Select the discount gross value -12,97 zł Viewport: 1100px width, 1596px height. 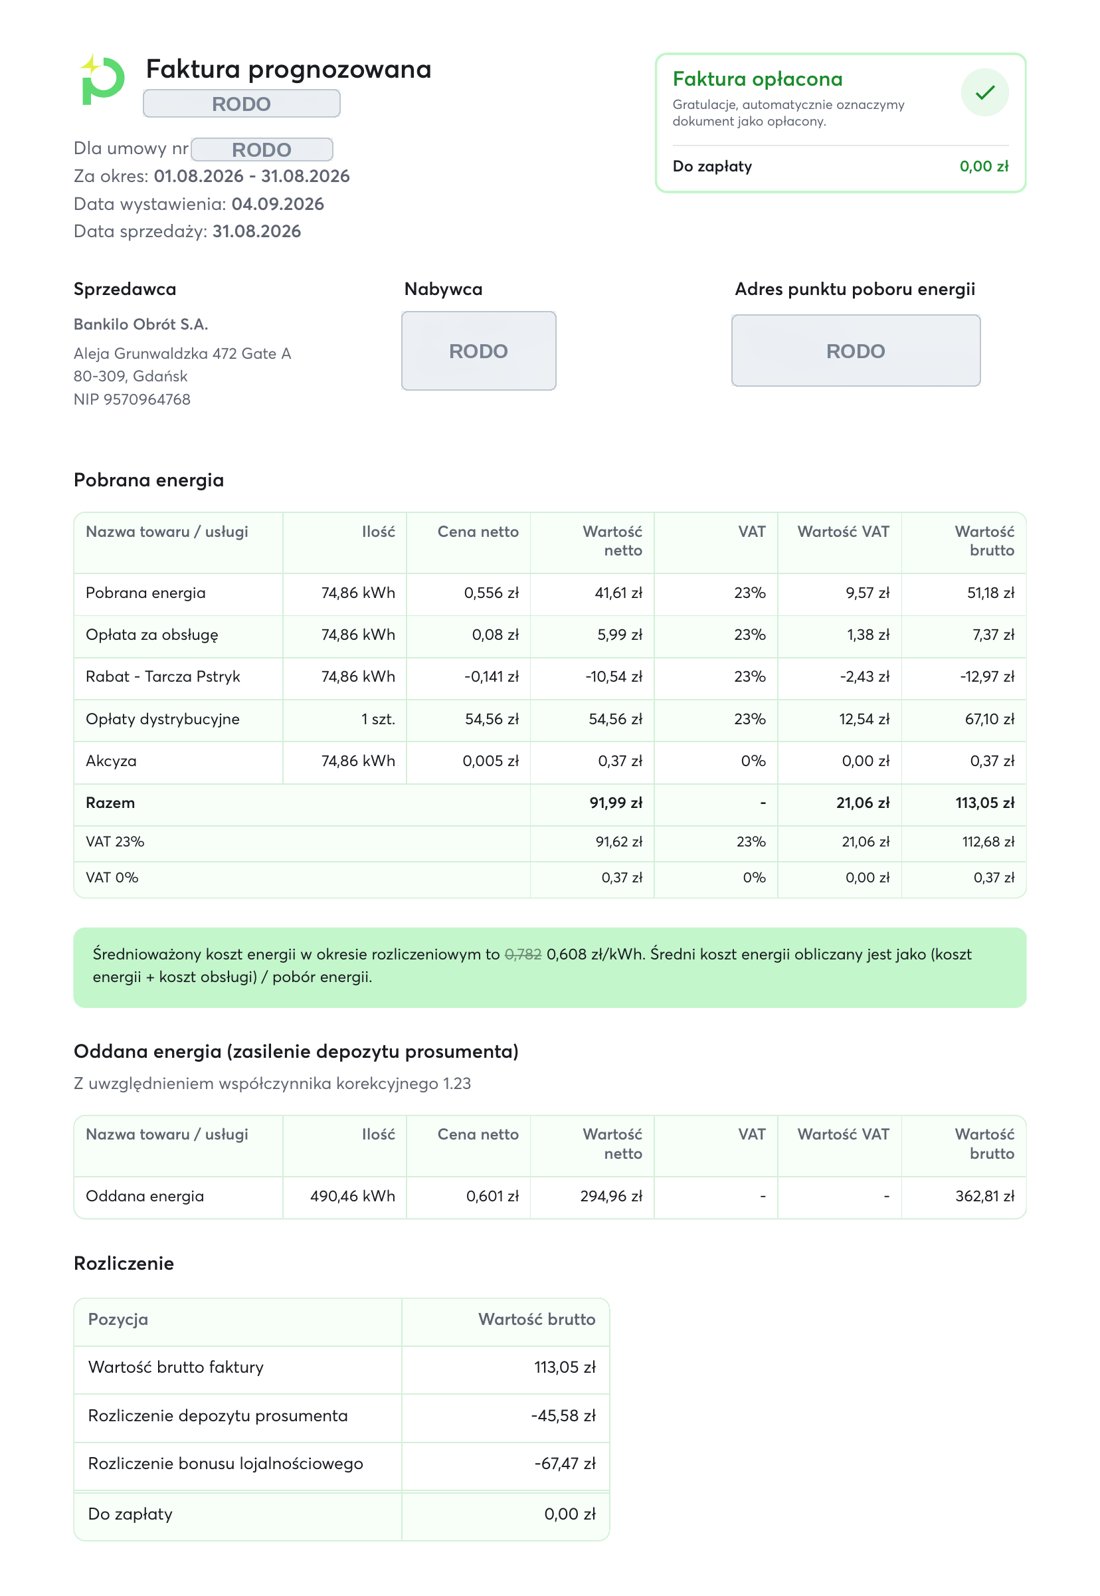987,677
